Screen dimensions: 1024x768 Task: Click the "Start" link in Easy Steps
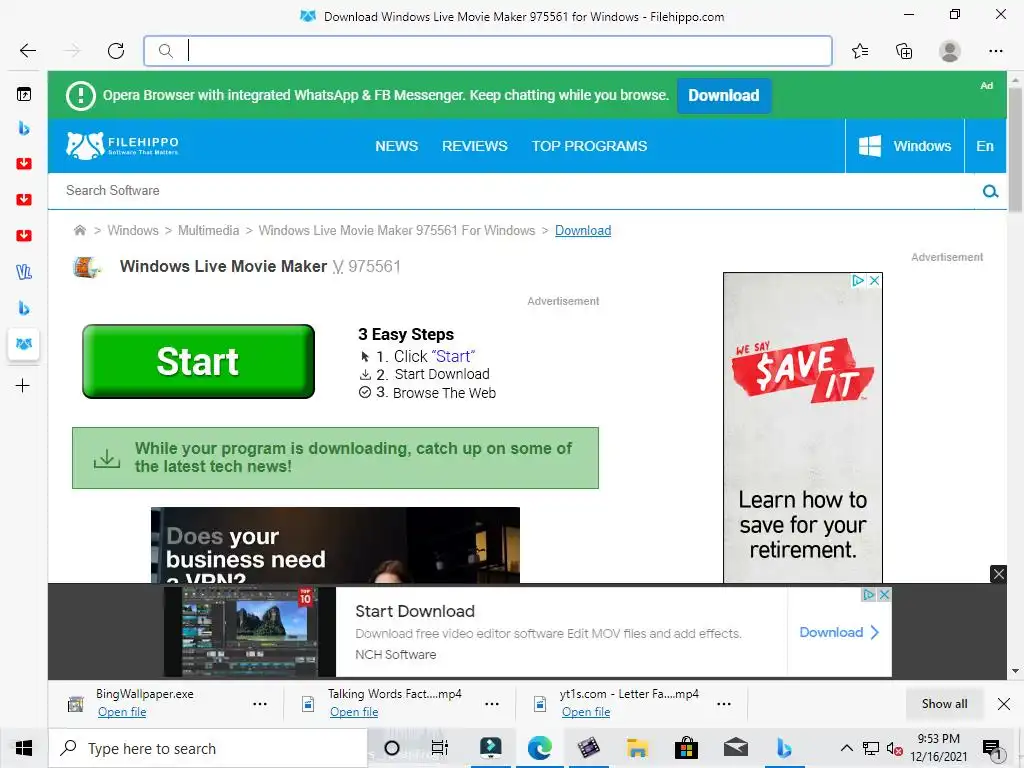click(453, 356)
